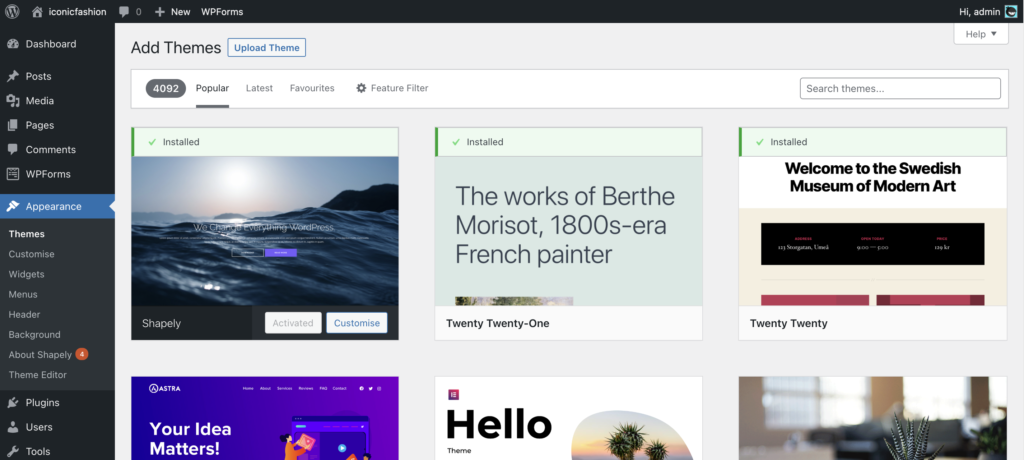
Task: Click Customise on the Shapely theme
Action: point(356,323)
